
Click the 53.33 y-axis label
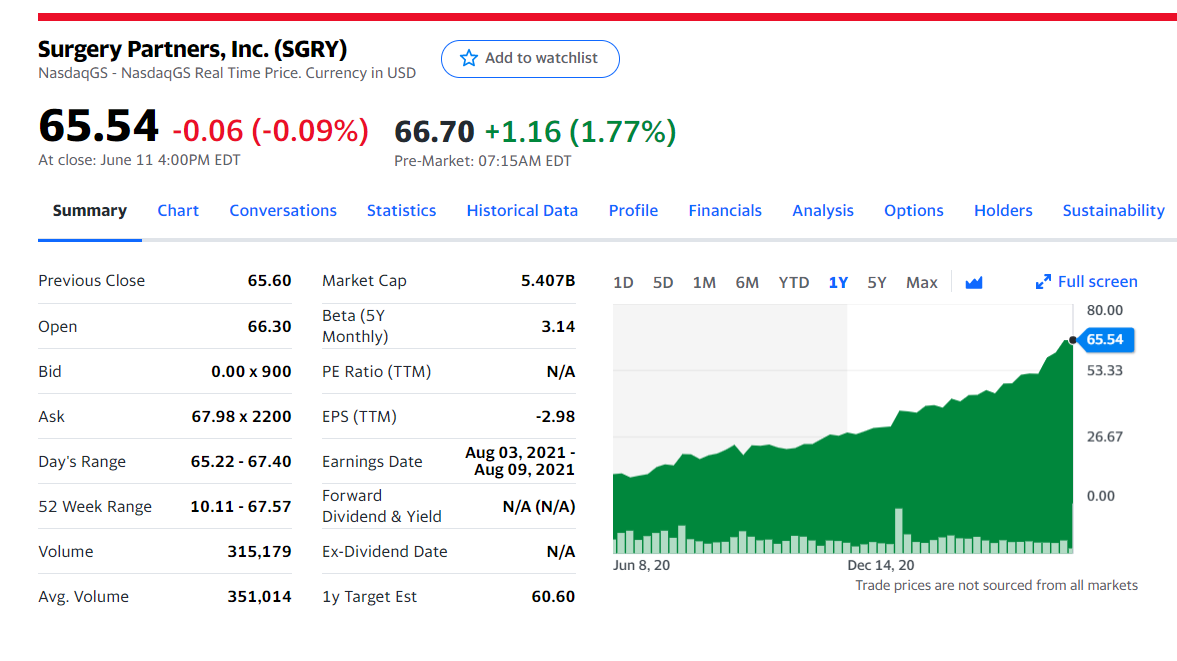1105,371
